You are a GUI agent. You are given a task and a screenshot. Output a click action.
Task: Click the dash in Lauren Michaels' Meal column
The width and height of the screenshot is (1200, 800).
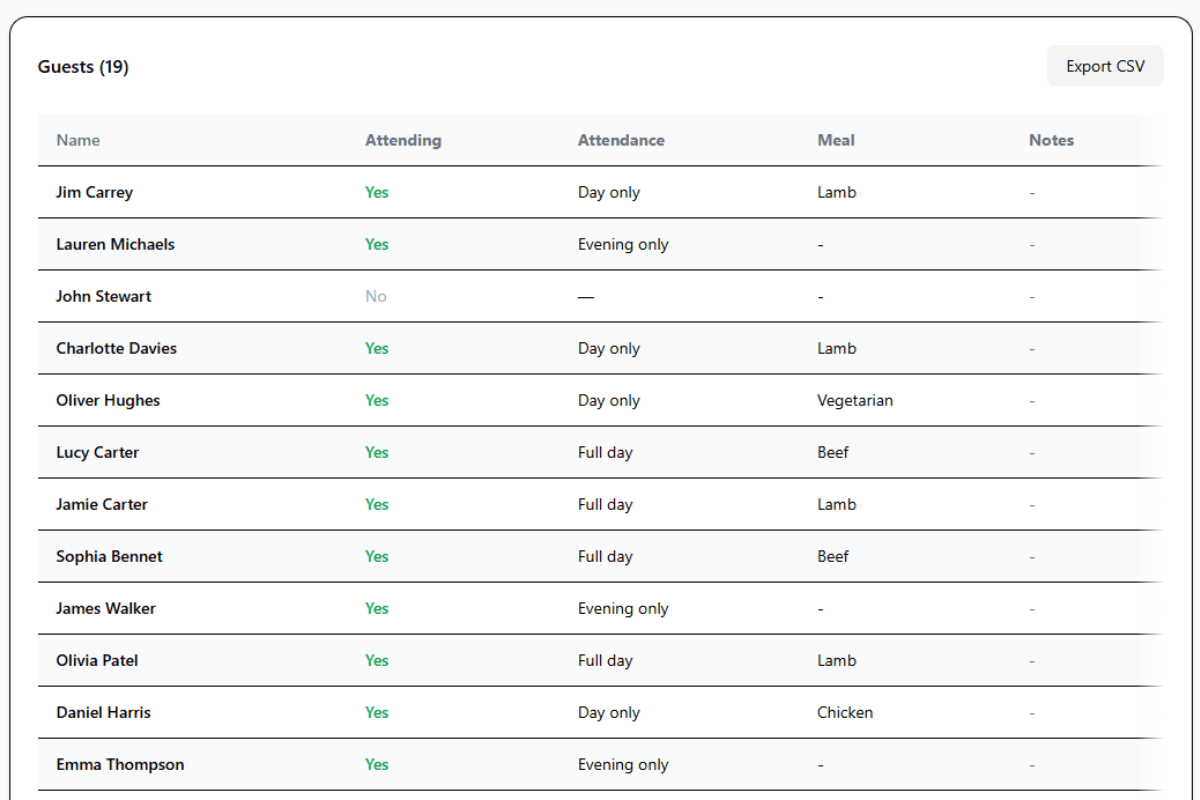click(819, 244)
